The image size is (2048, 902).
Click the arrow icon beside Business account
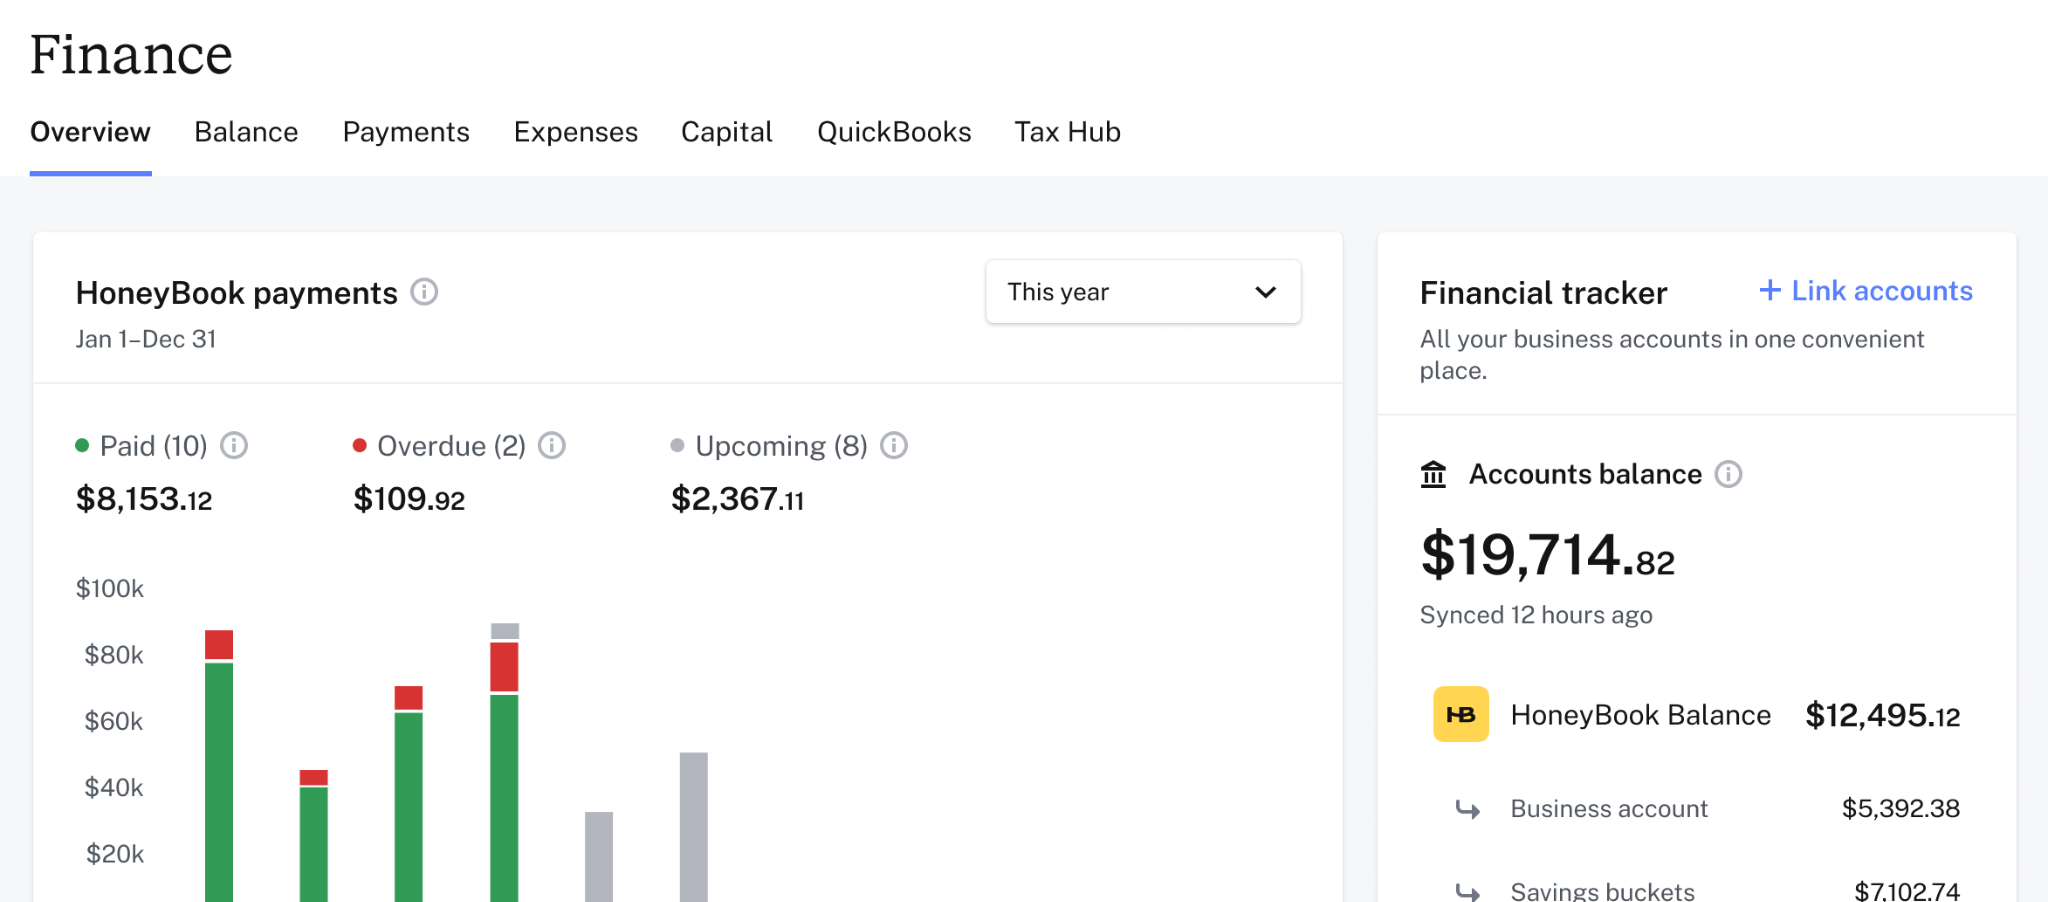point(1467,809)
